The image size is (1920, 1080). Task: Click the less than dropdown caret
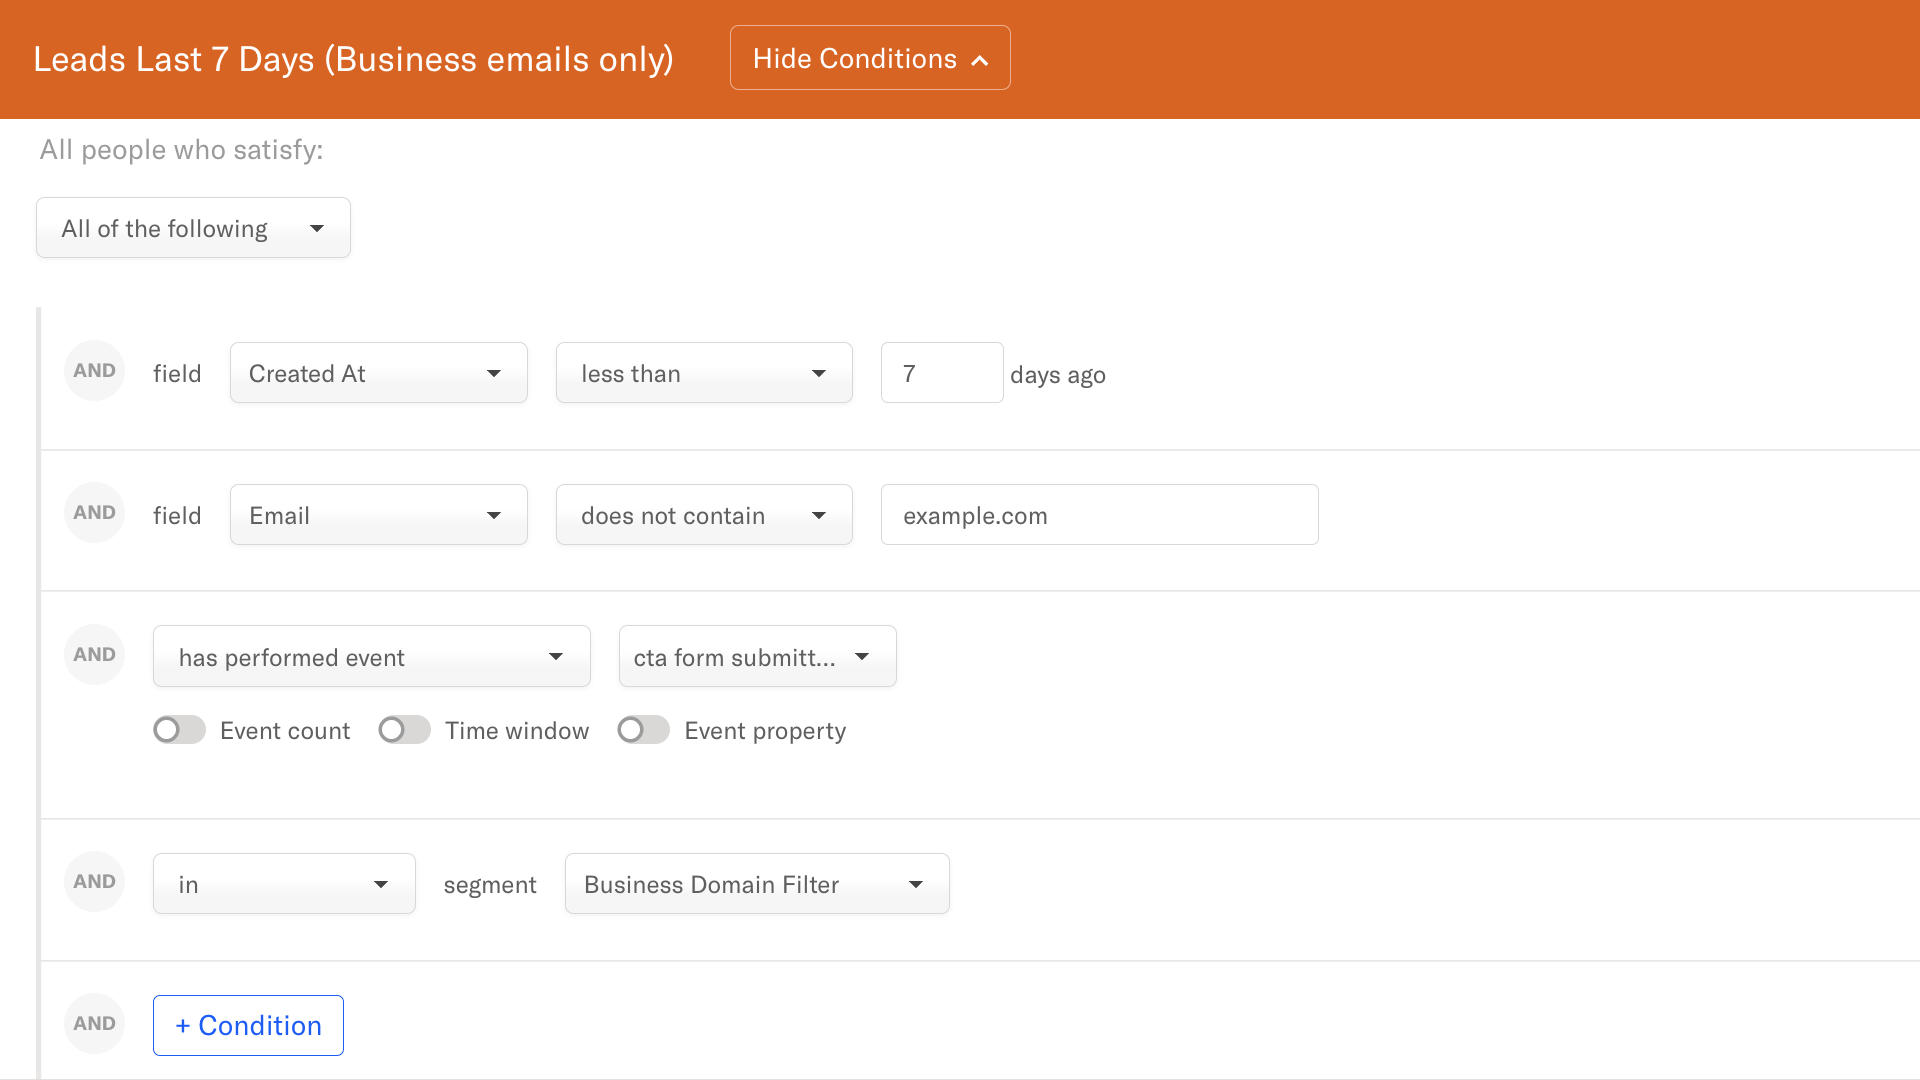click(x=819, y=373)
